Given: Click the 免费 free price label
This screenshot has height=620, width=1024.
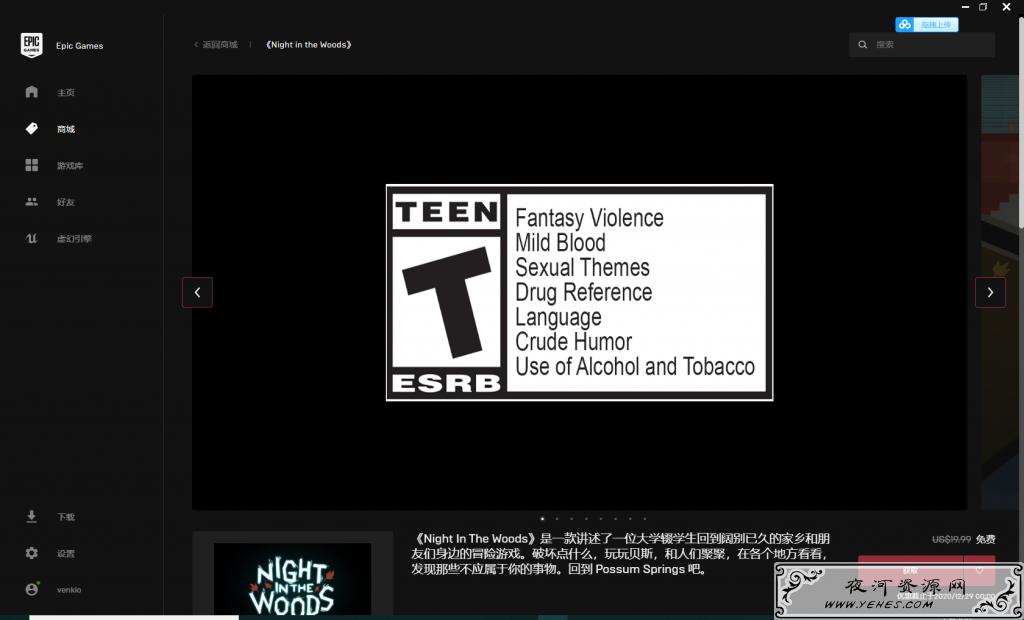Looking at the screenshot, I should [x=985, y=539].
